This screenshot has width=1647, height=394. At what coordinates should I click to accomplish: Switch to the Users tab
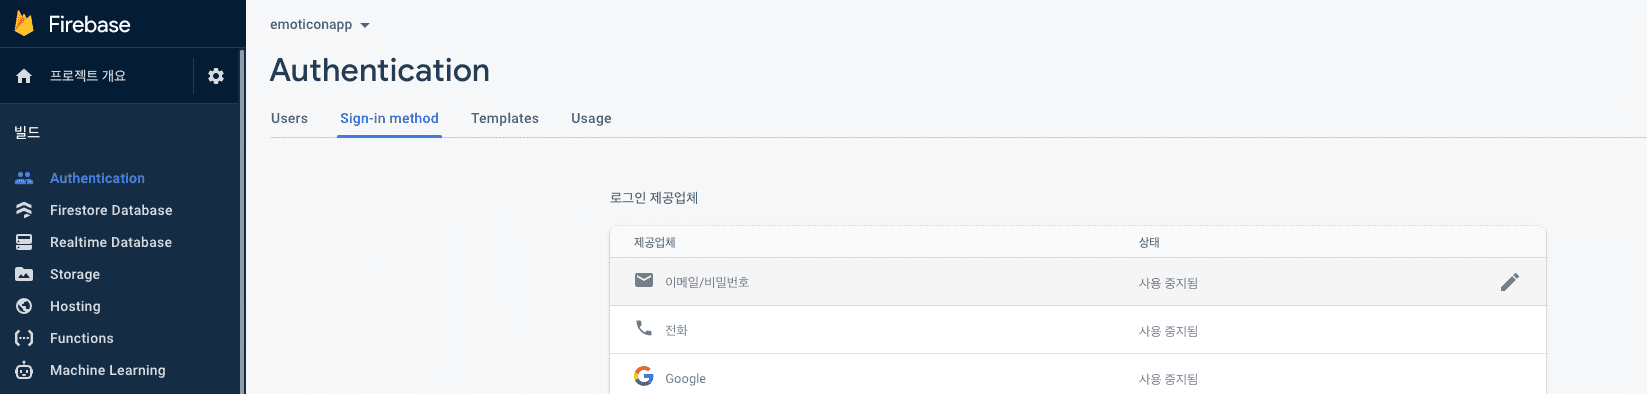tap(289, 118)
